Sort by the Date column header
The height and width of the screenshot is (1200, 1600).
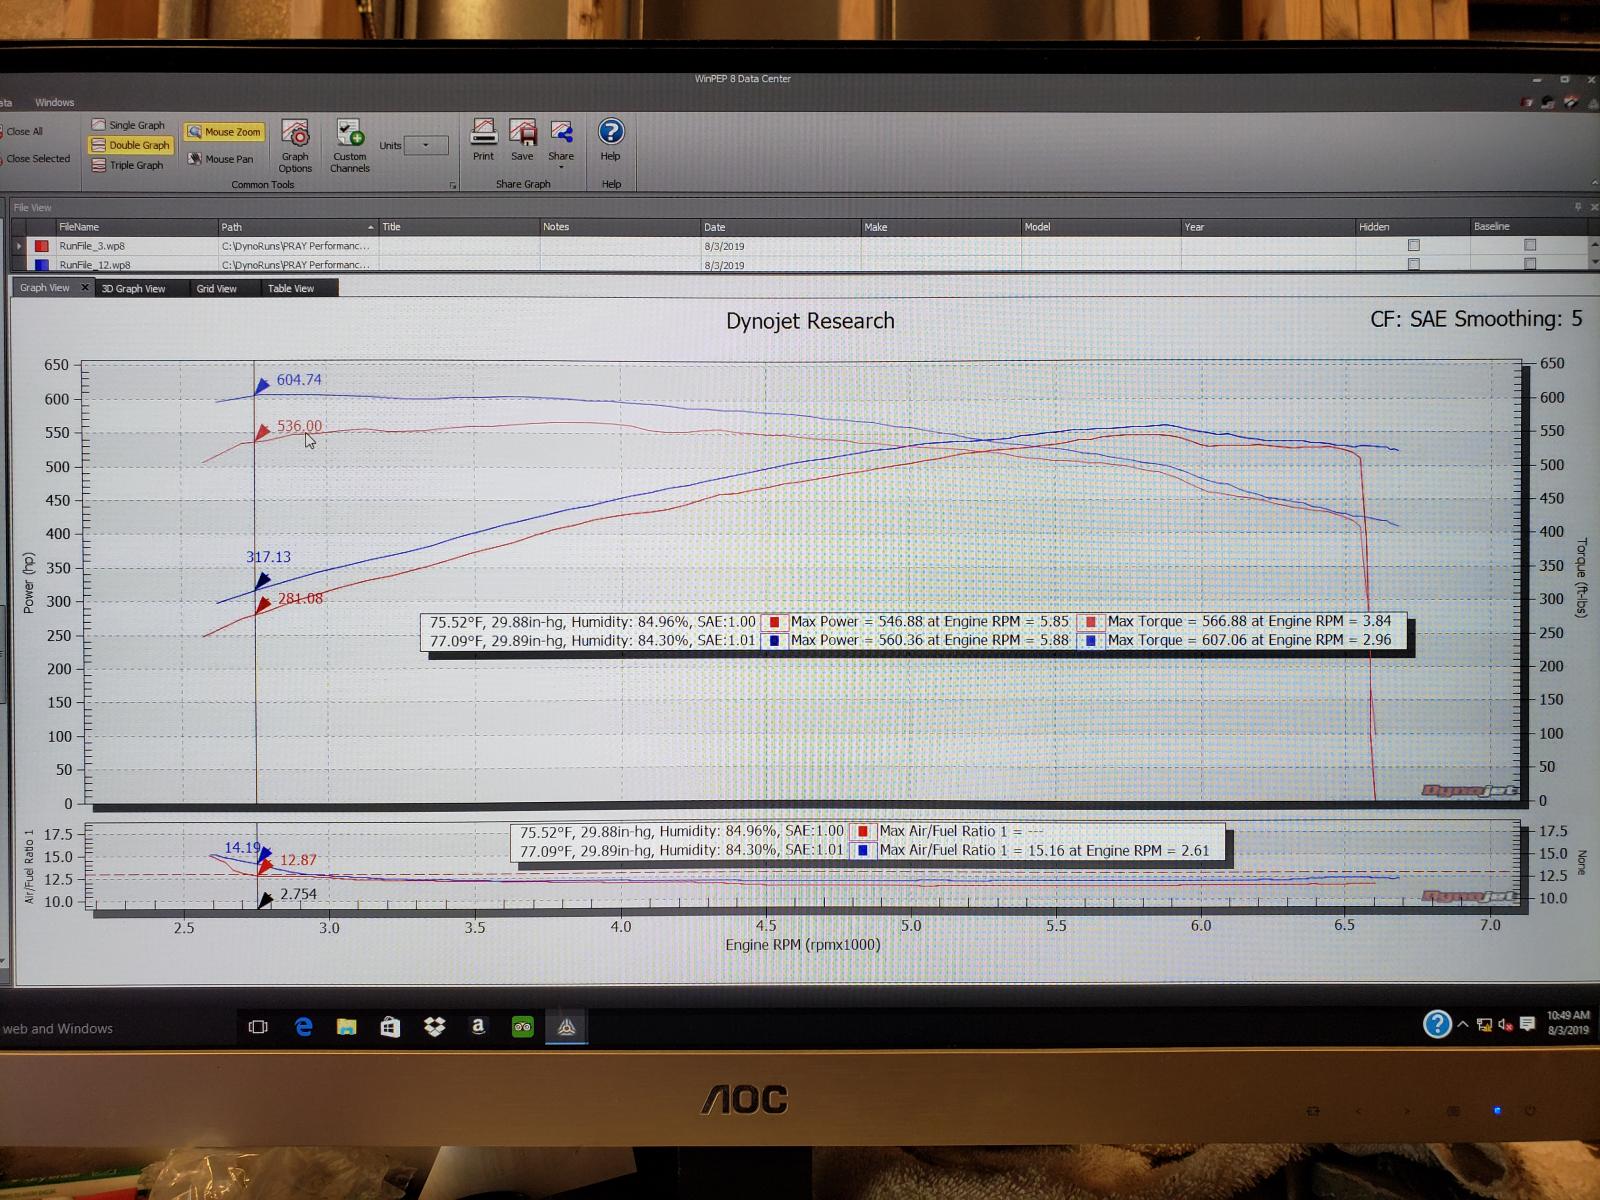click(780, 227)
